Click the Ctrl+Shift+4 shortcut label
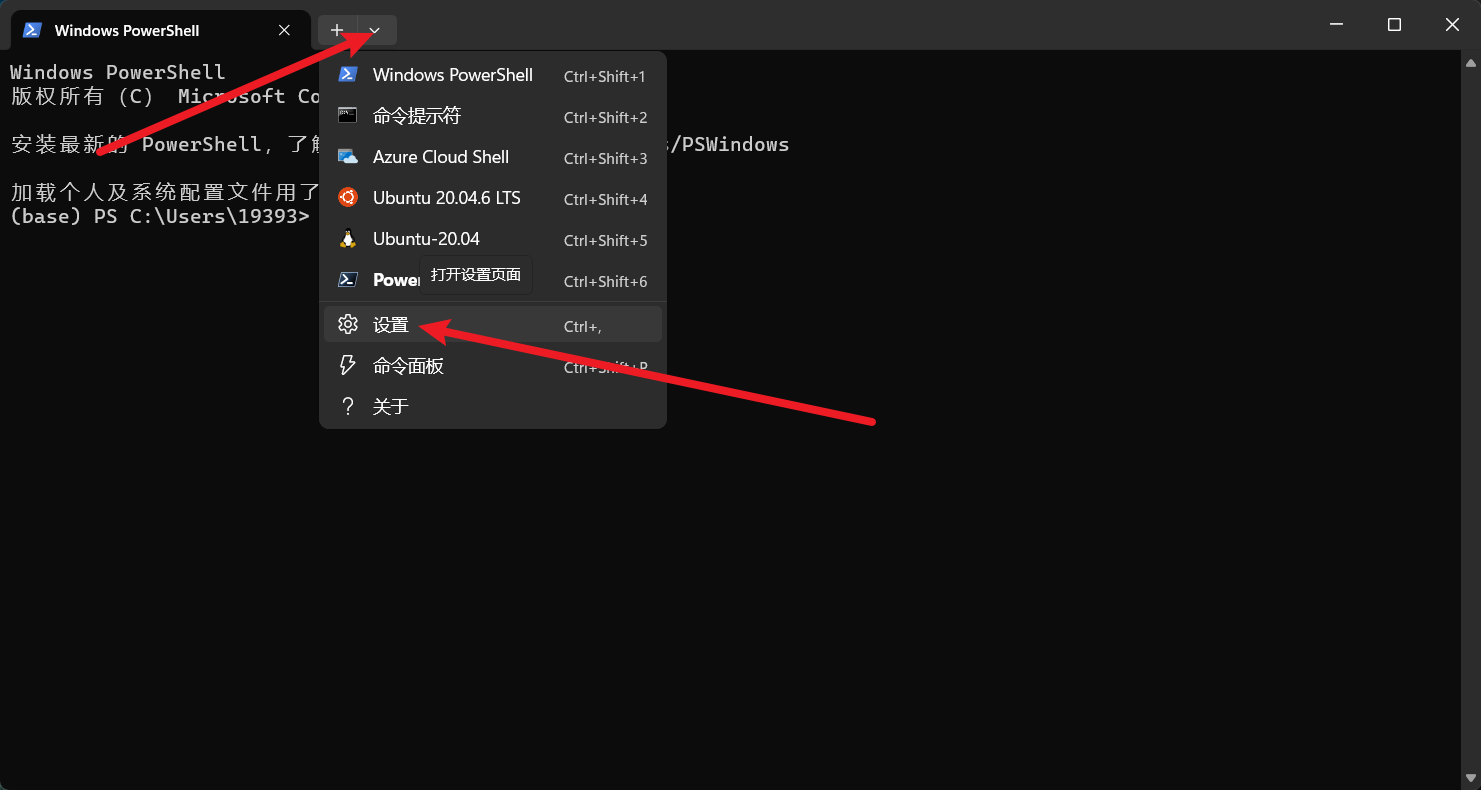The height and width of the screenshot is (790, 1481). (605, 200)
